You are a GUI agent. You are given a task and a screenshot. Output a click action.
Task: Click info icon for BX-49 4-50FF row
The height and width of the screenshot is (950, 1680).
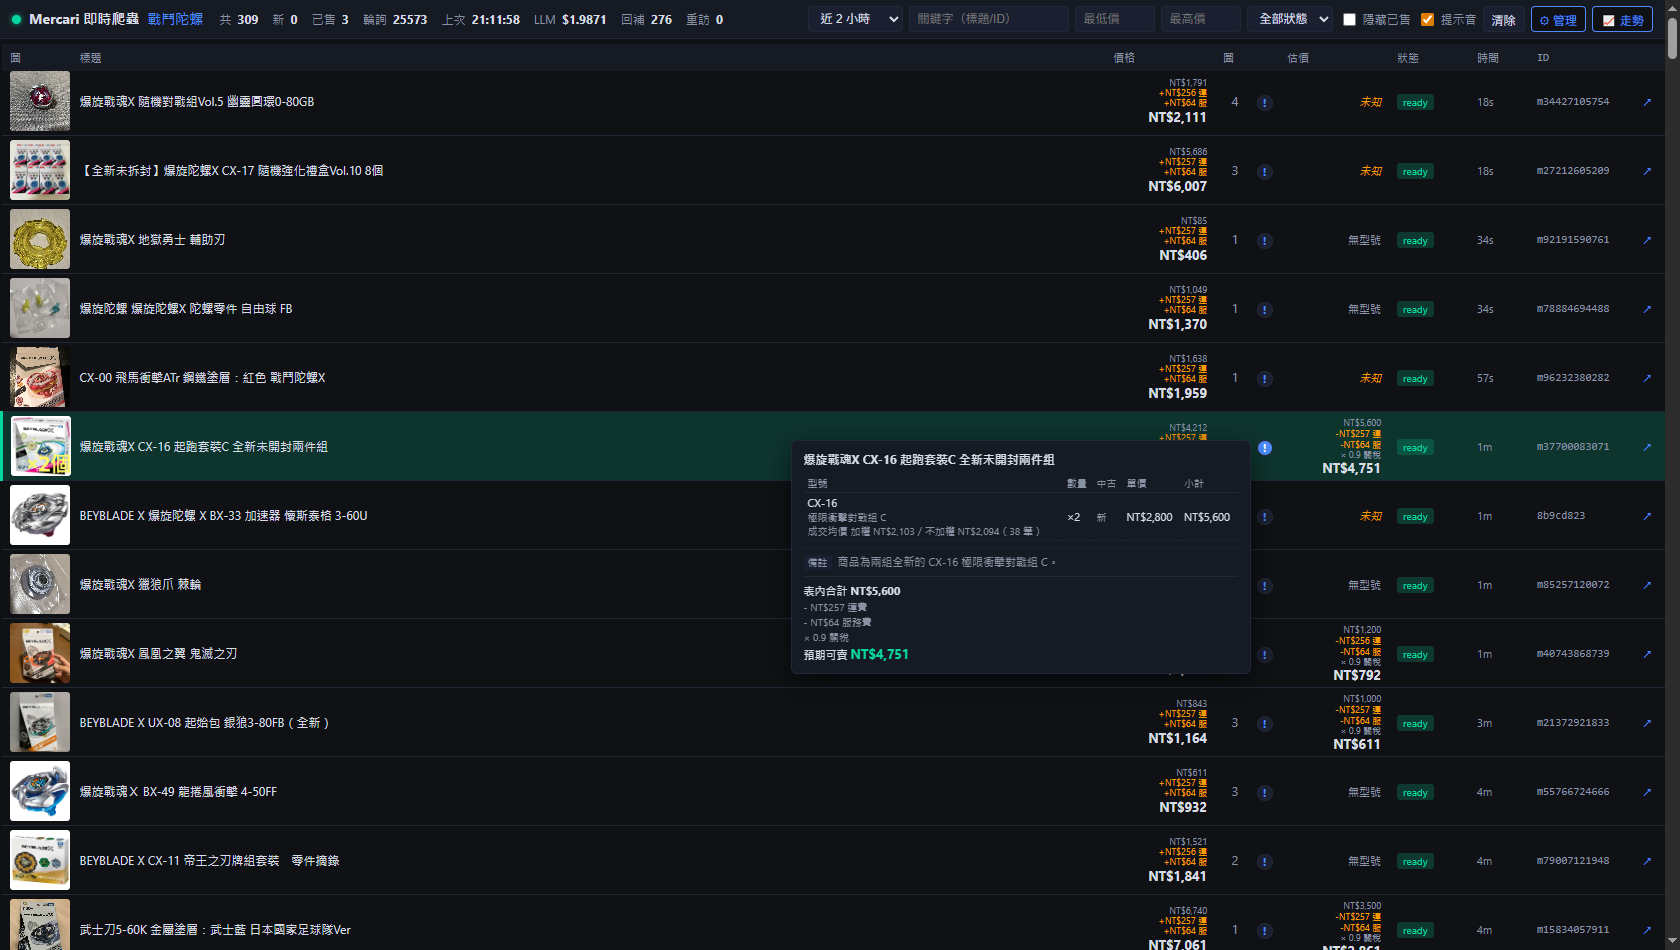[x=1265, y=793]
